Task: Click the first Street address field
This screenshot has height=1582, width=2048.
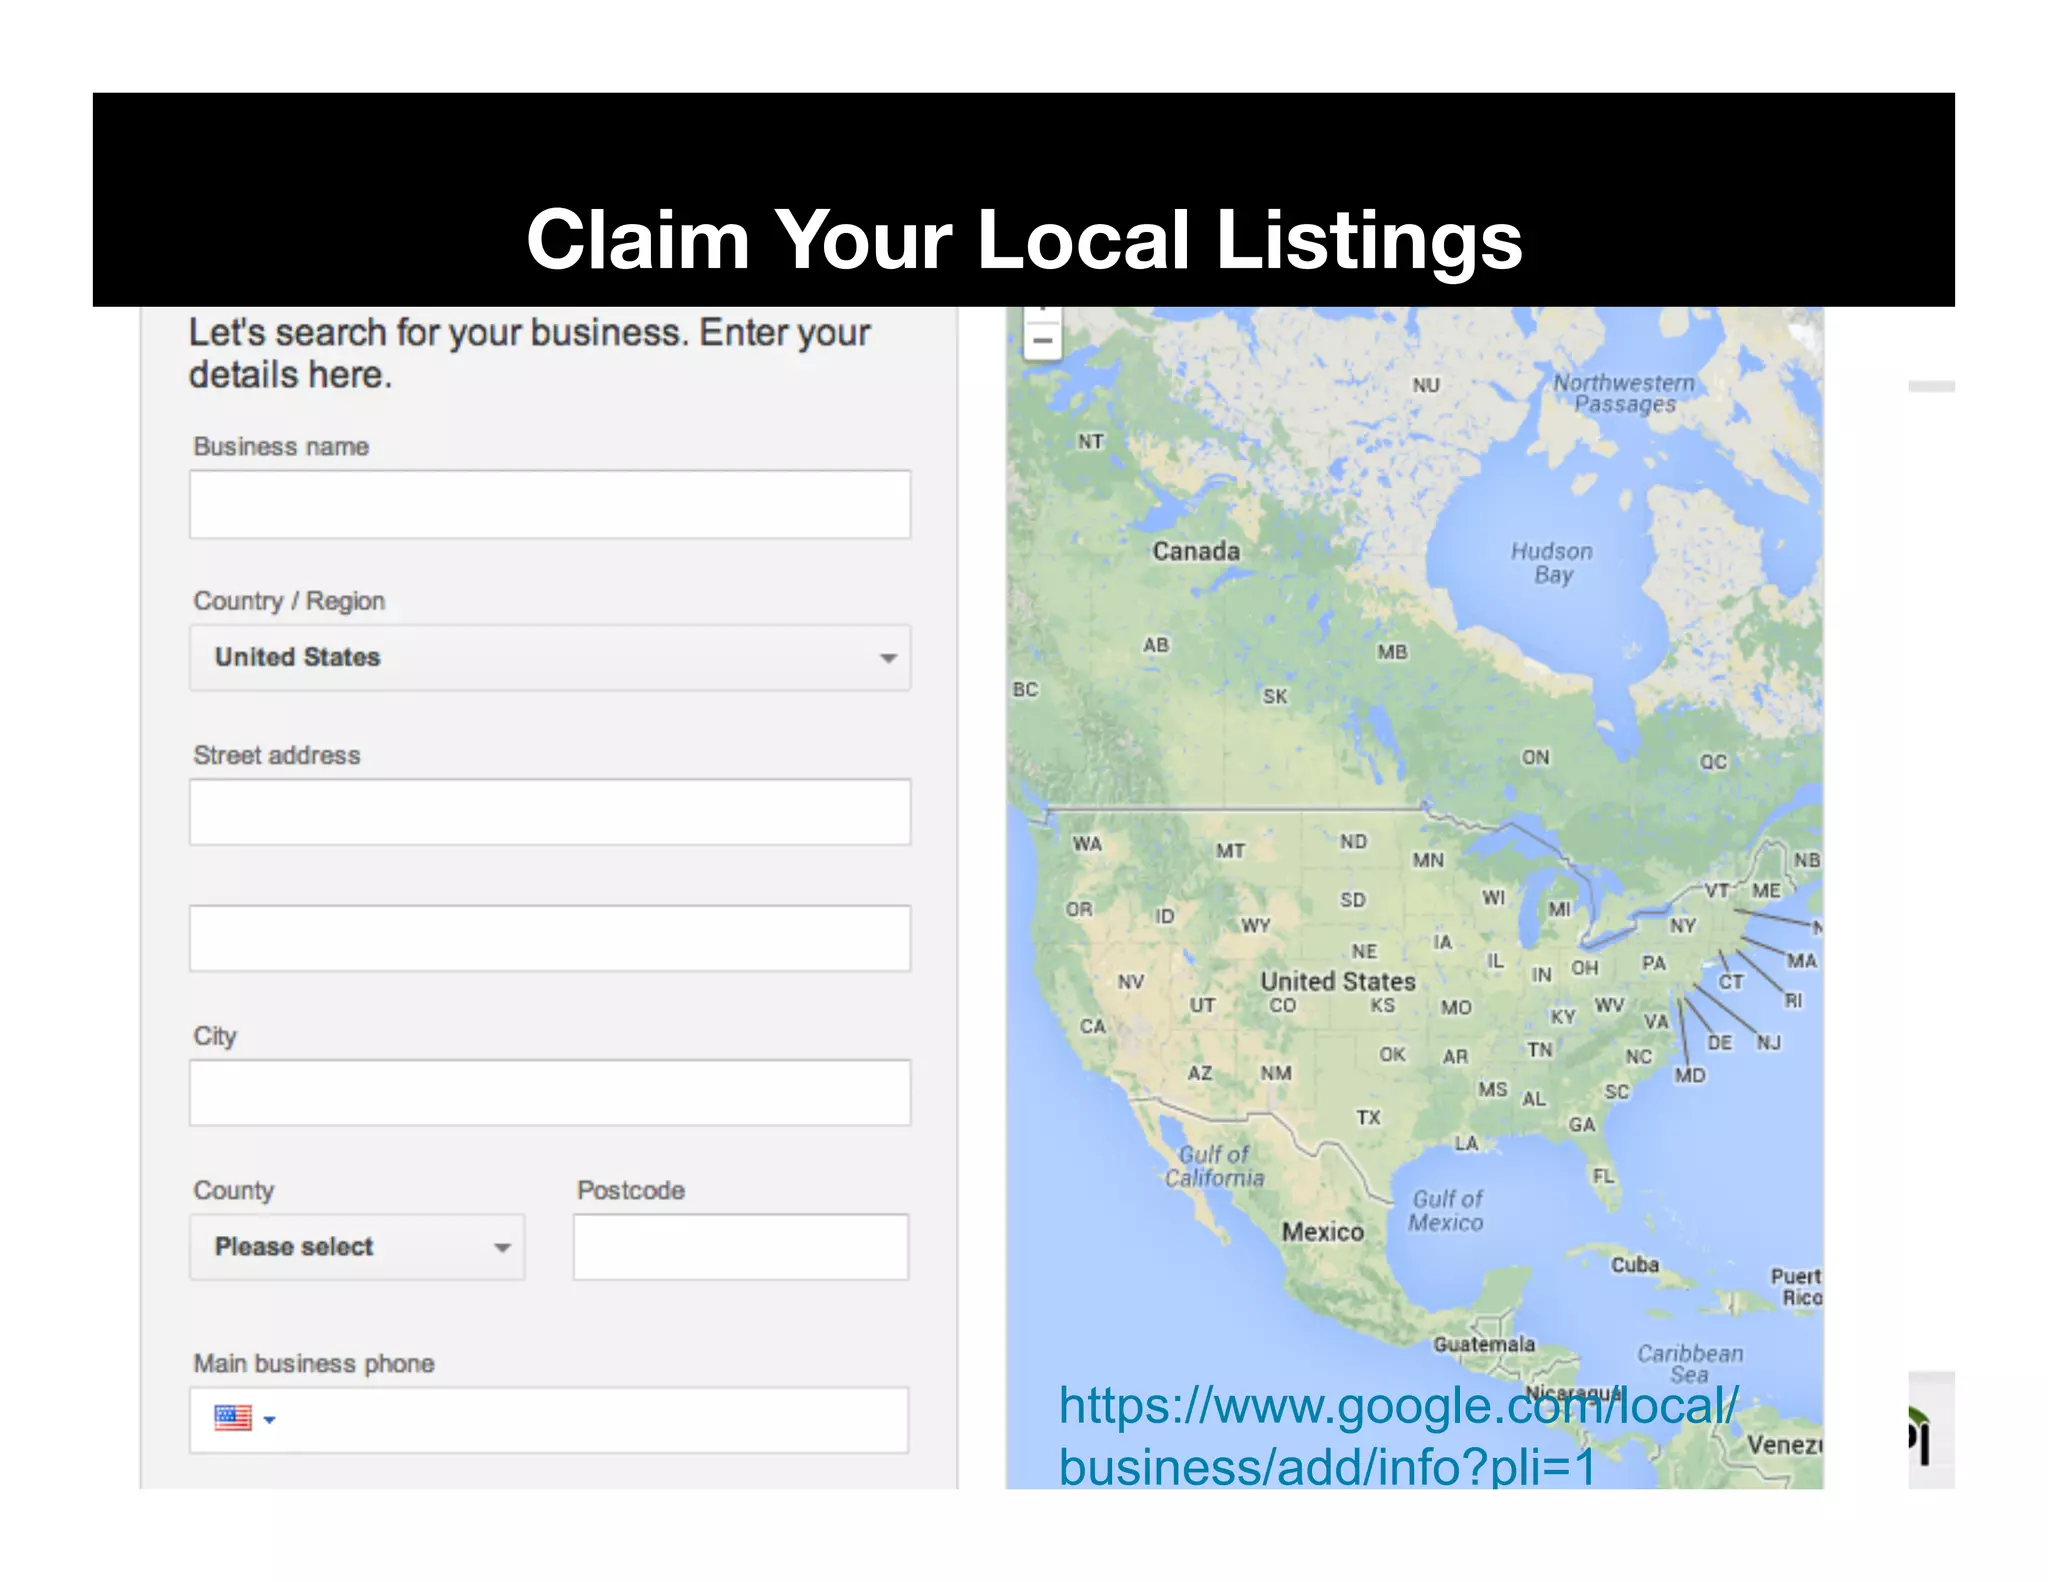Action: point(550,812)
